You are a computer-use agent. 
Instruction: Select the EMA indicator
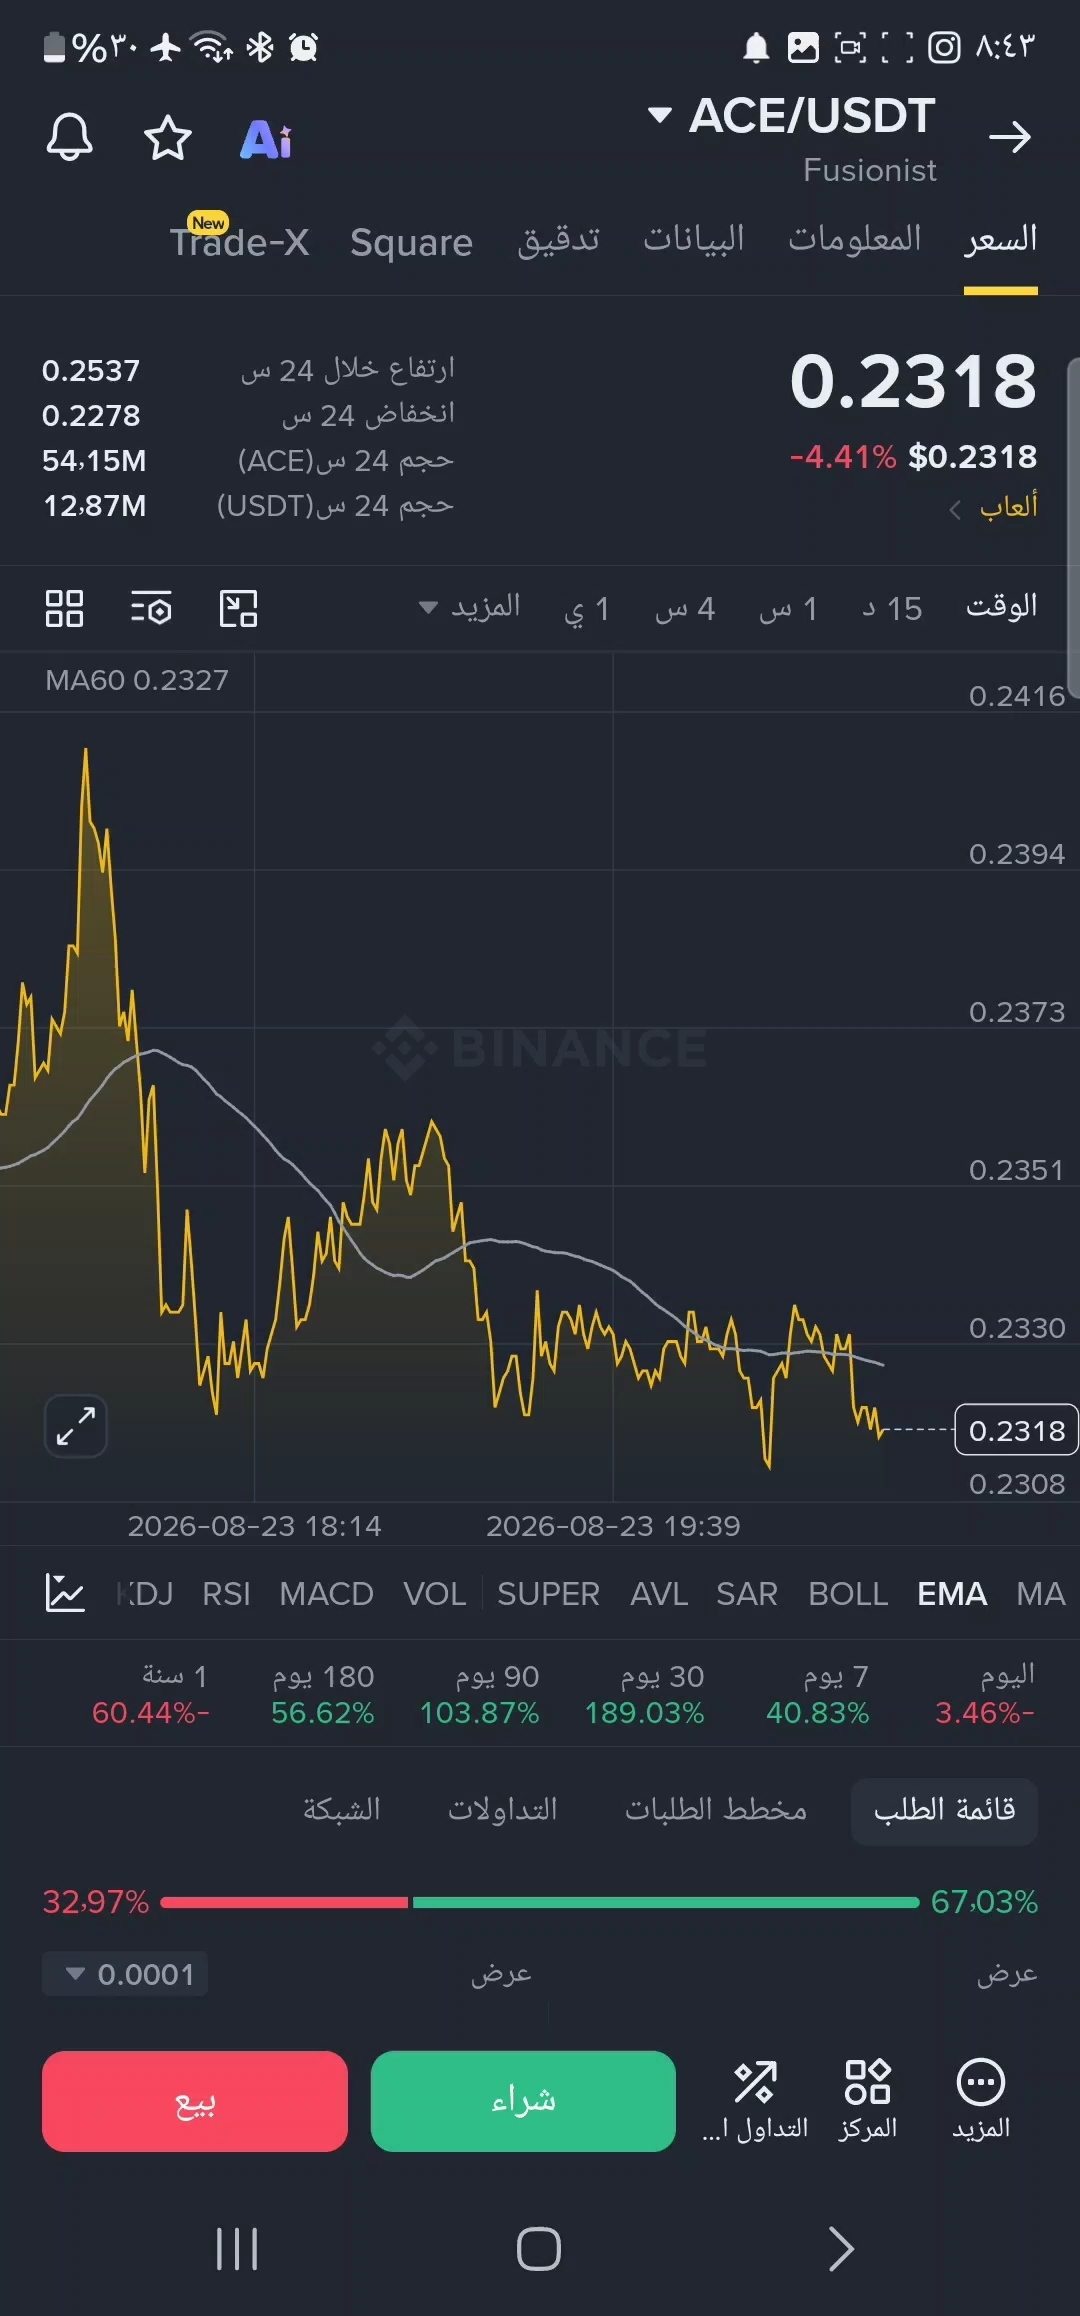pos(952,1593)
